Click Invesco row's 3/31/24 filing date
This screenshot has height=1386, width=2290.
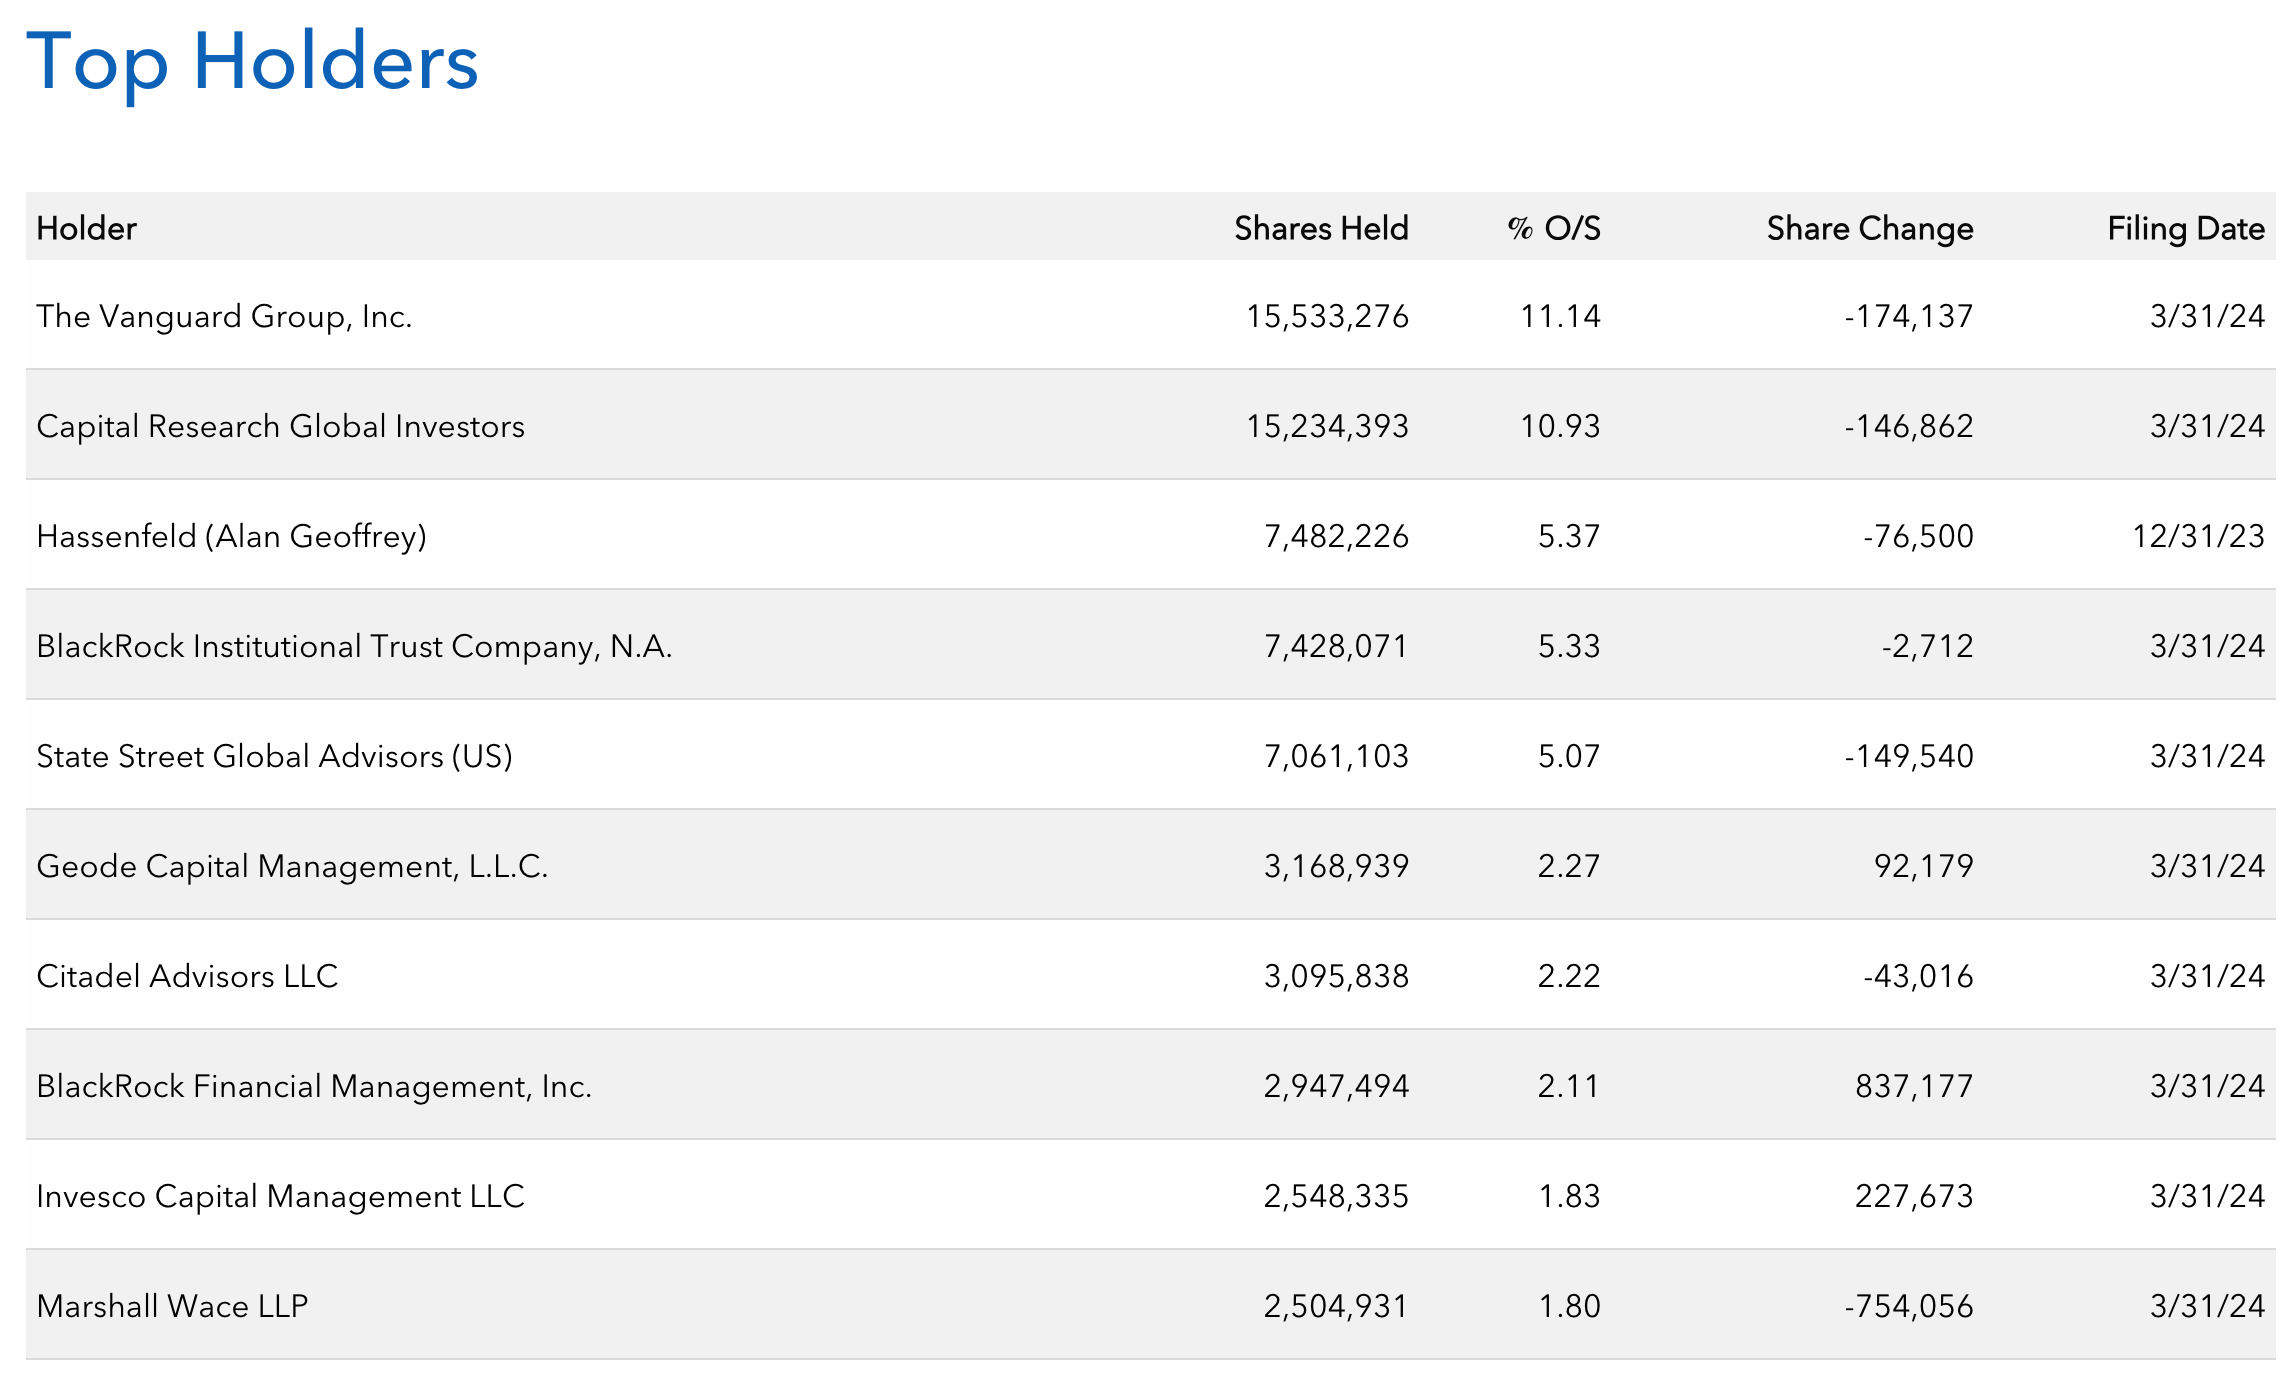pyautogui.click(x=2207, y=1196)
